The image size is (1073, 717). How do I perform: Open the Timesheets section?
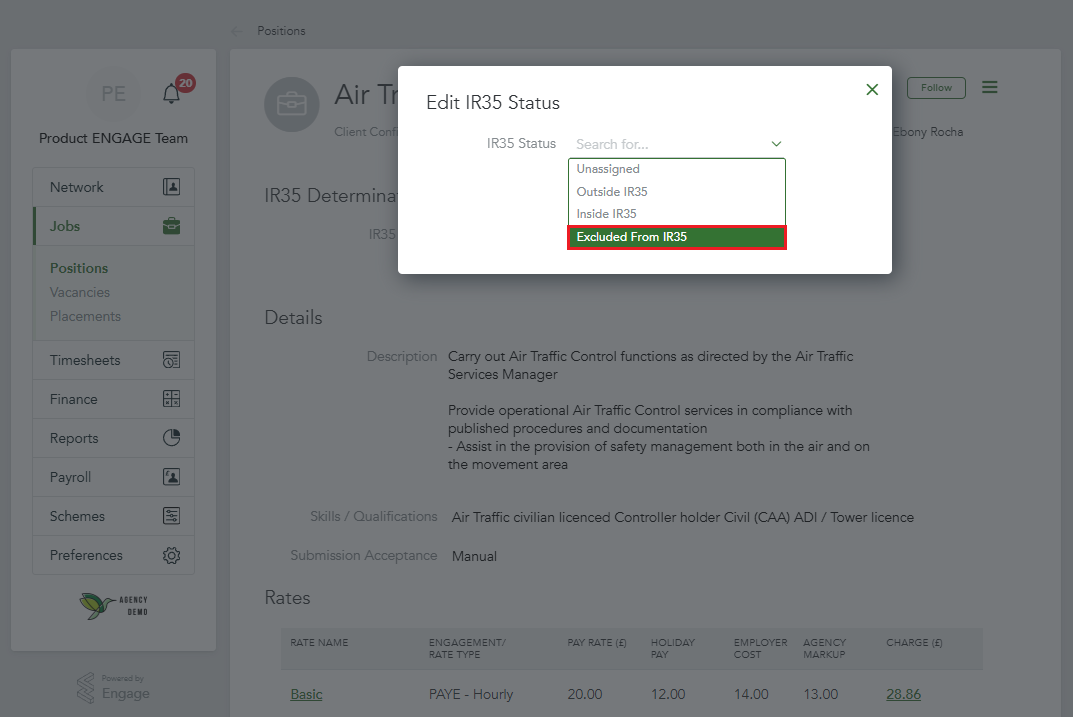click(x=114, y=360)
